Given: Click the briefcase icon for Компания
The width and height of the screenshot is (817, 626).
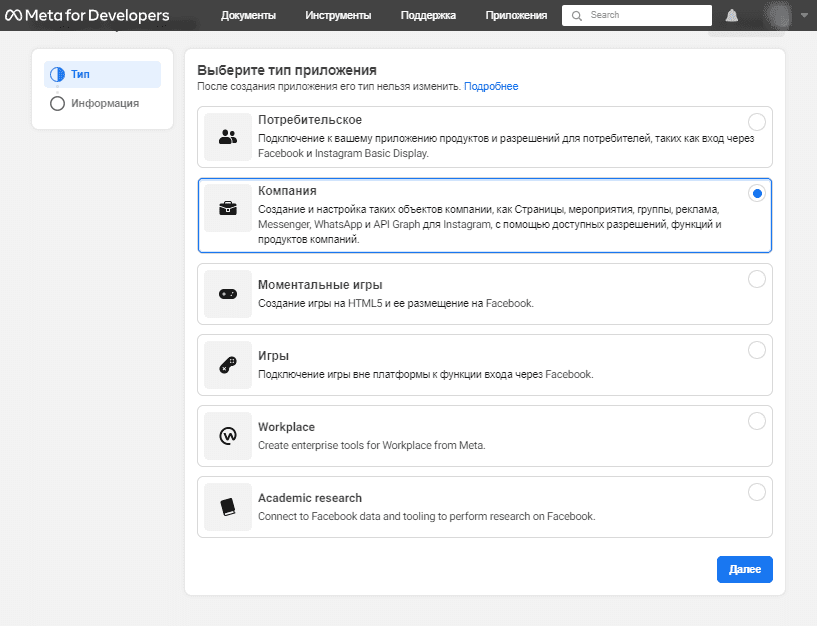Looking at the screenshot, I should (228, 208).
